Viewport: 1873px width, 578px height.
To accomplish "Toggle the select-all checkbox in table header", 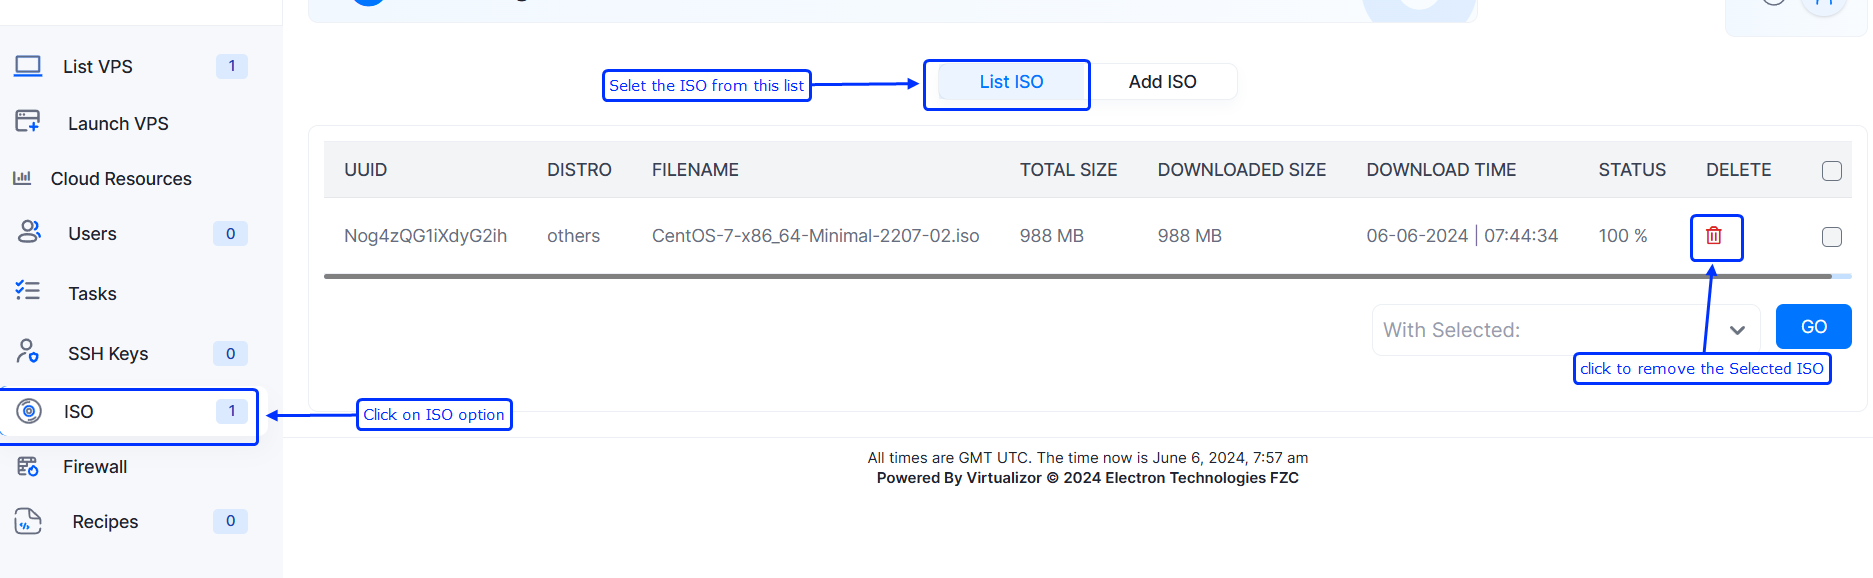I will point(1831,171).
